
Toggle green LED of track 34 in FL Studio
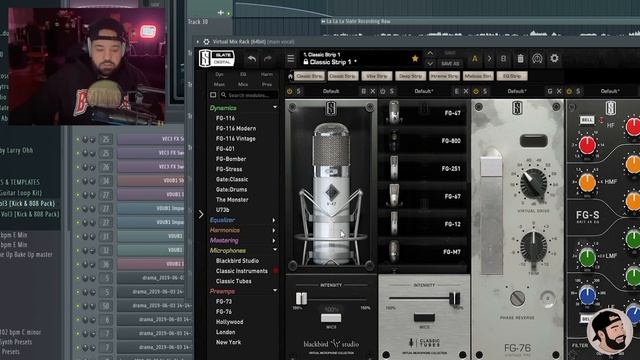(78, 180)
